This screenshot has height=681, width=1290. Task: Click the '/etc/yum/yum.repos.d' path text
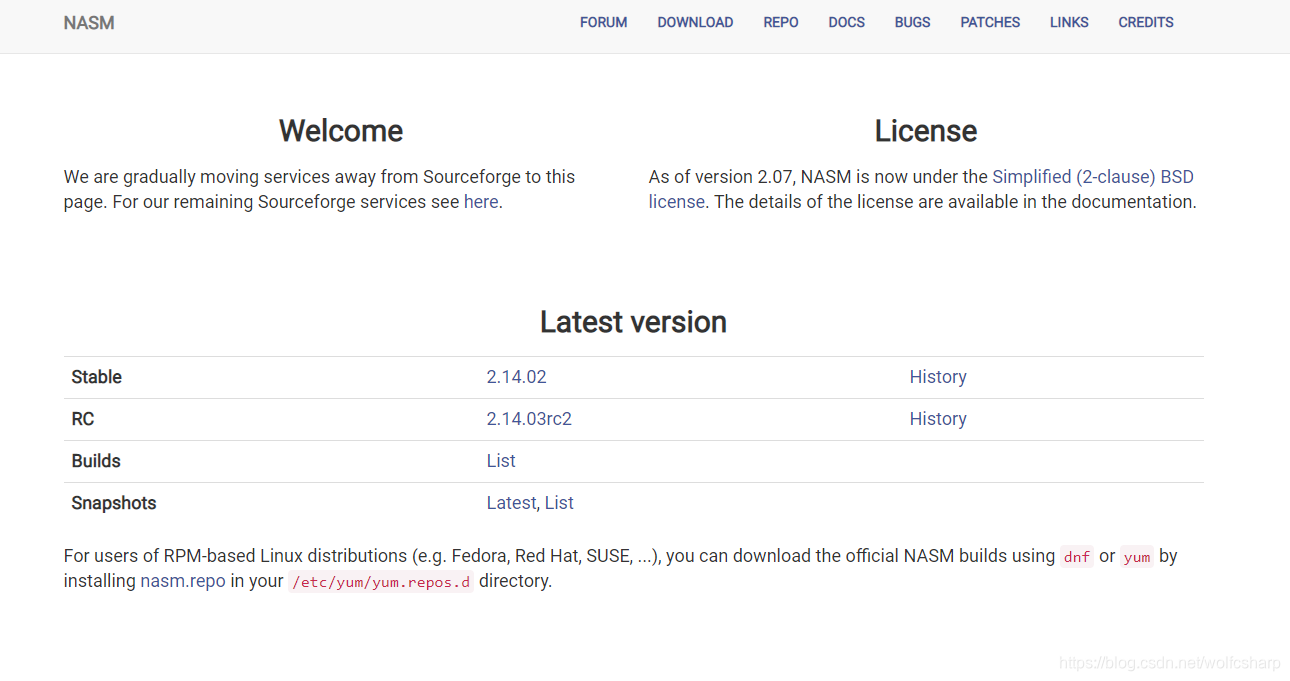[381, 582]
